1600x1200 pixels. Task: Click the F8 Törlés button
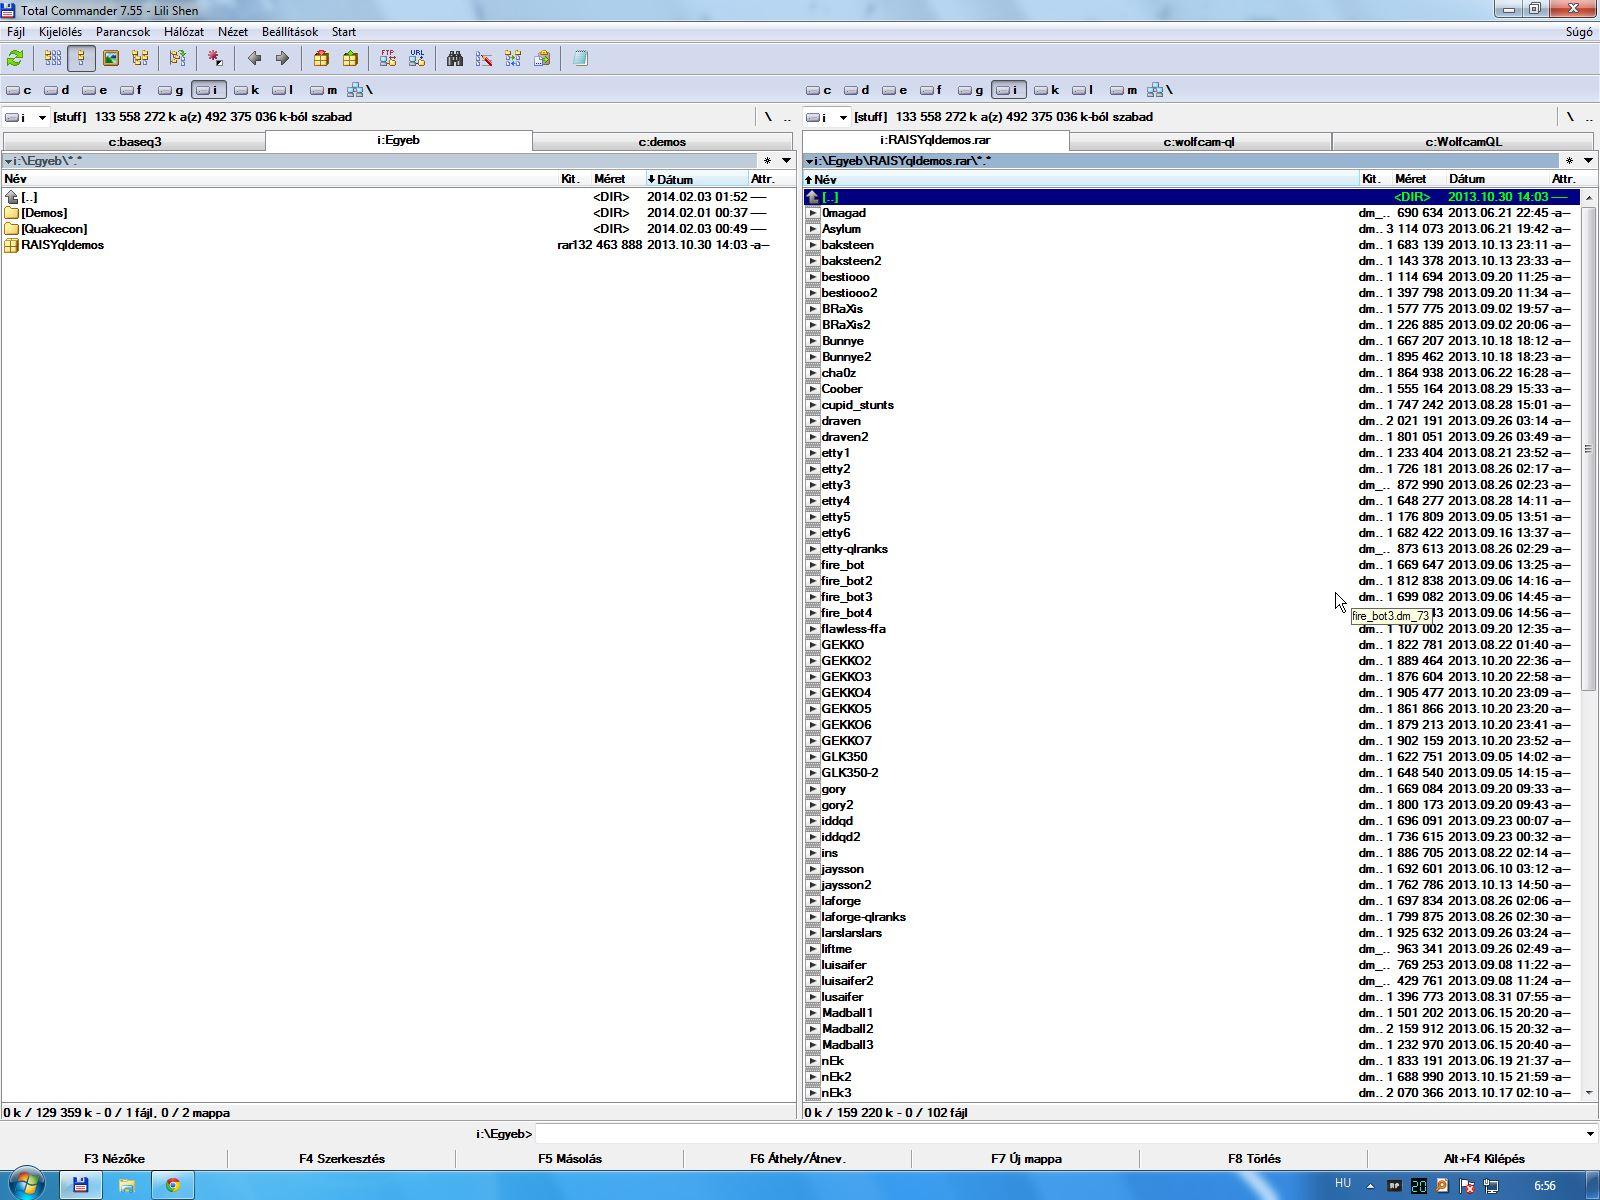(x=1254, y=1159)
